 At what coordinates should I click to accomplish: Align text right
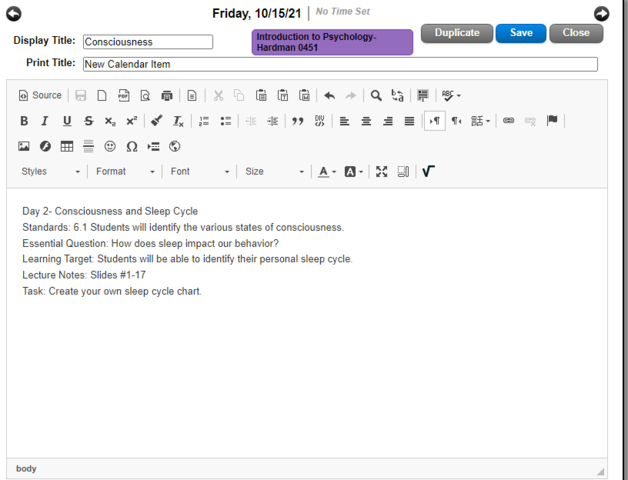(388, 121)
